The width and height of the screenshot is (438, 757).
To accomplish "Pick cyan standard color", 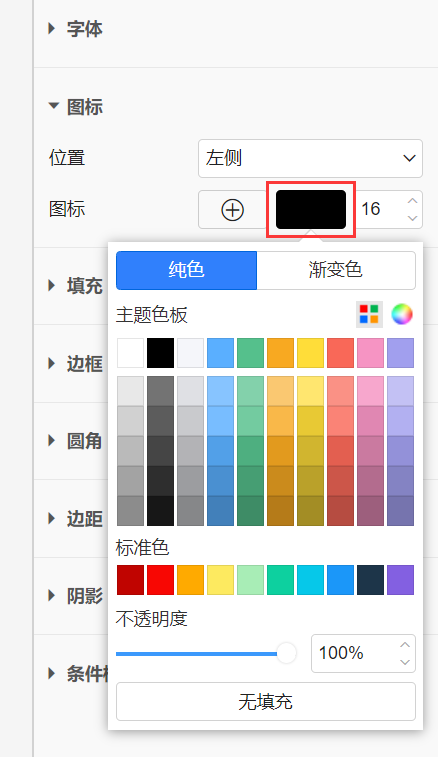I will tap(310, 580).
